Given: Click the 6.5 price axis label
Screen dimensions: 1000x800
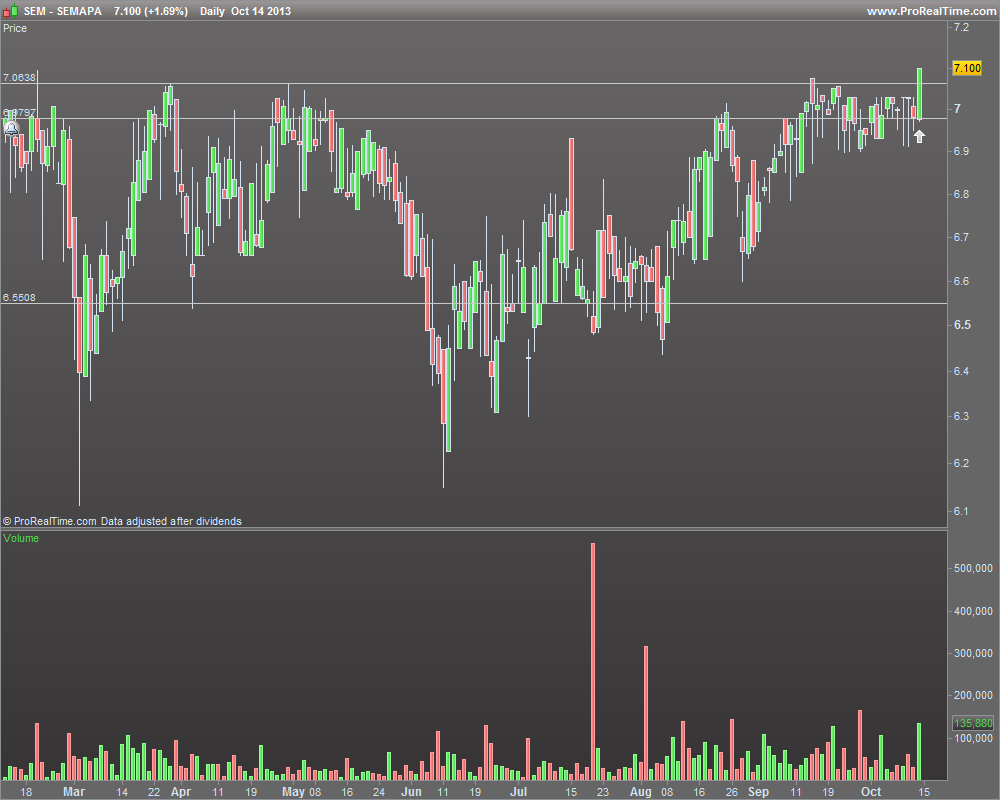Looking at the screenshot, I should coord(962,325).
